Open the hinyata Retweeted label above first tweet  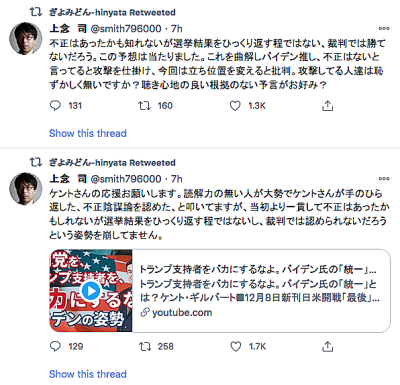tap(112, 12)
